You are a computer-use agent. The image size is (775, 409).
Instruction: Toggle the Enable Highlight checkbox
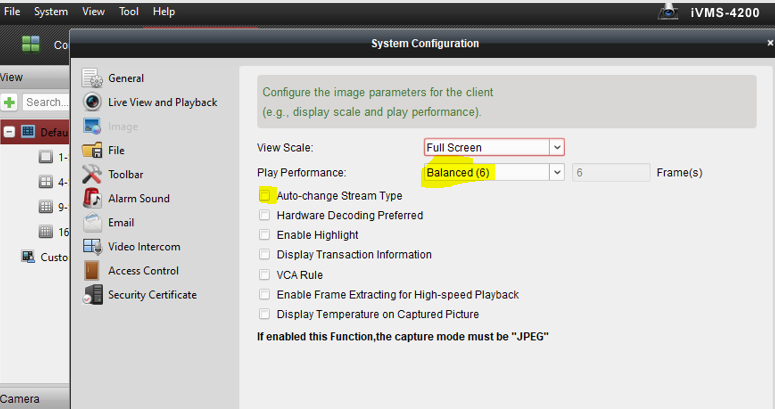265,235
